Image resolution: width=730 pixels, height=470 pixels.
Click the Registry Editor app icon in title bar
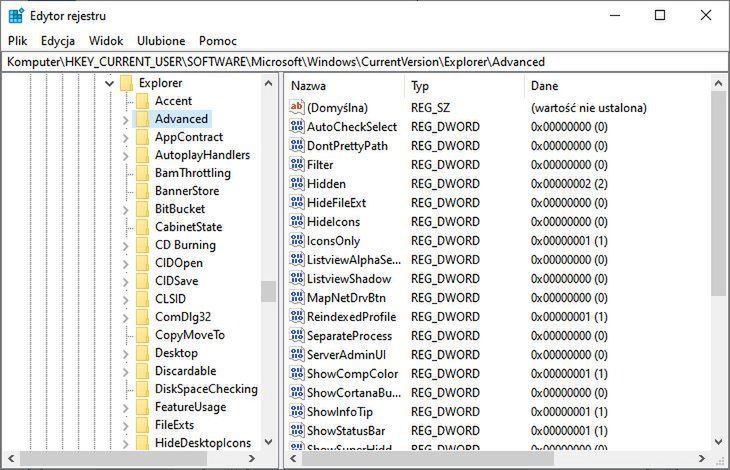(x=16, y=15)
